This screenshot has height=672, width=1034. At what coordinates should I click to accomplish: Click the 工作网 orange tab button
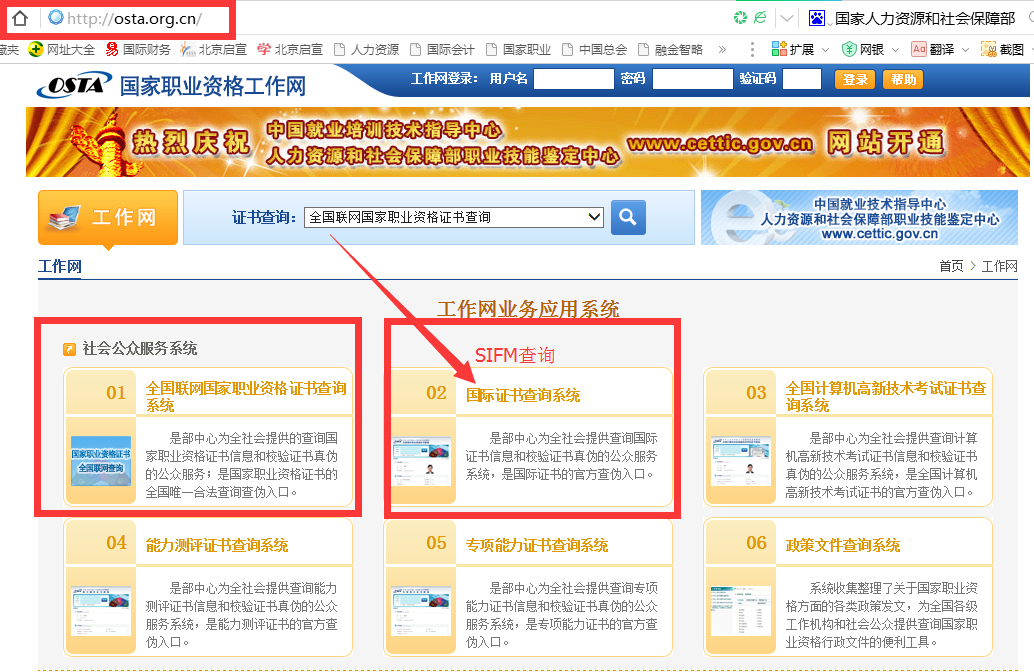click(x=108, y=218)
